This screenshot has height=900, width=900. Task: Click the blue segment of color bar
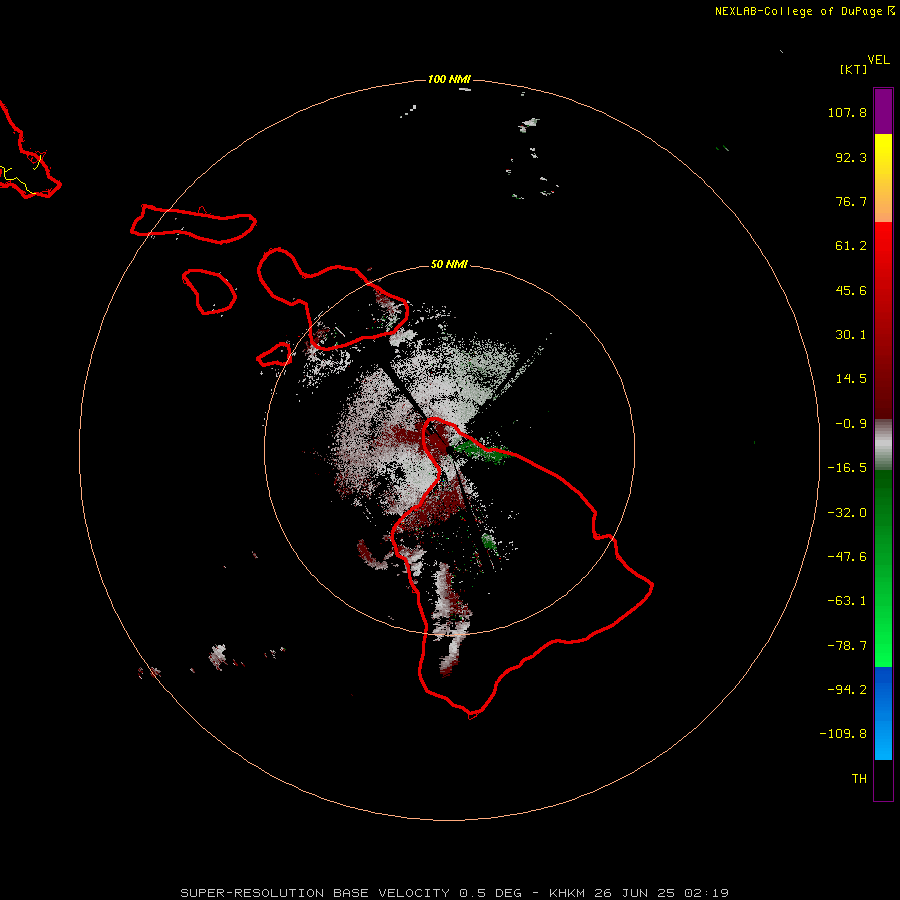point(883,713)
